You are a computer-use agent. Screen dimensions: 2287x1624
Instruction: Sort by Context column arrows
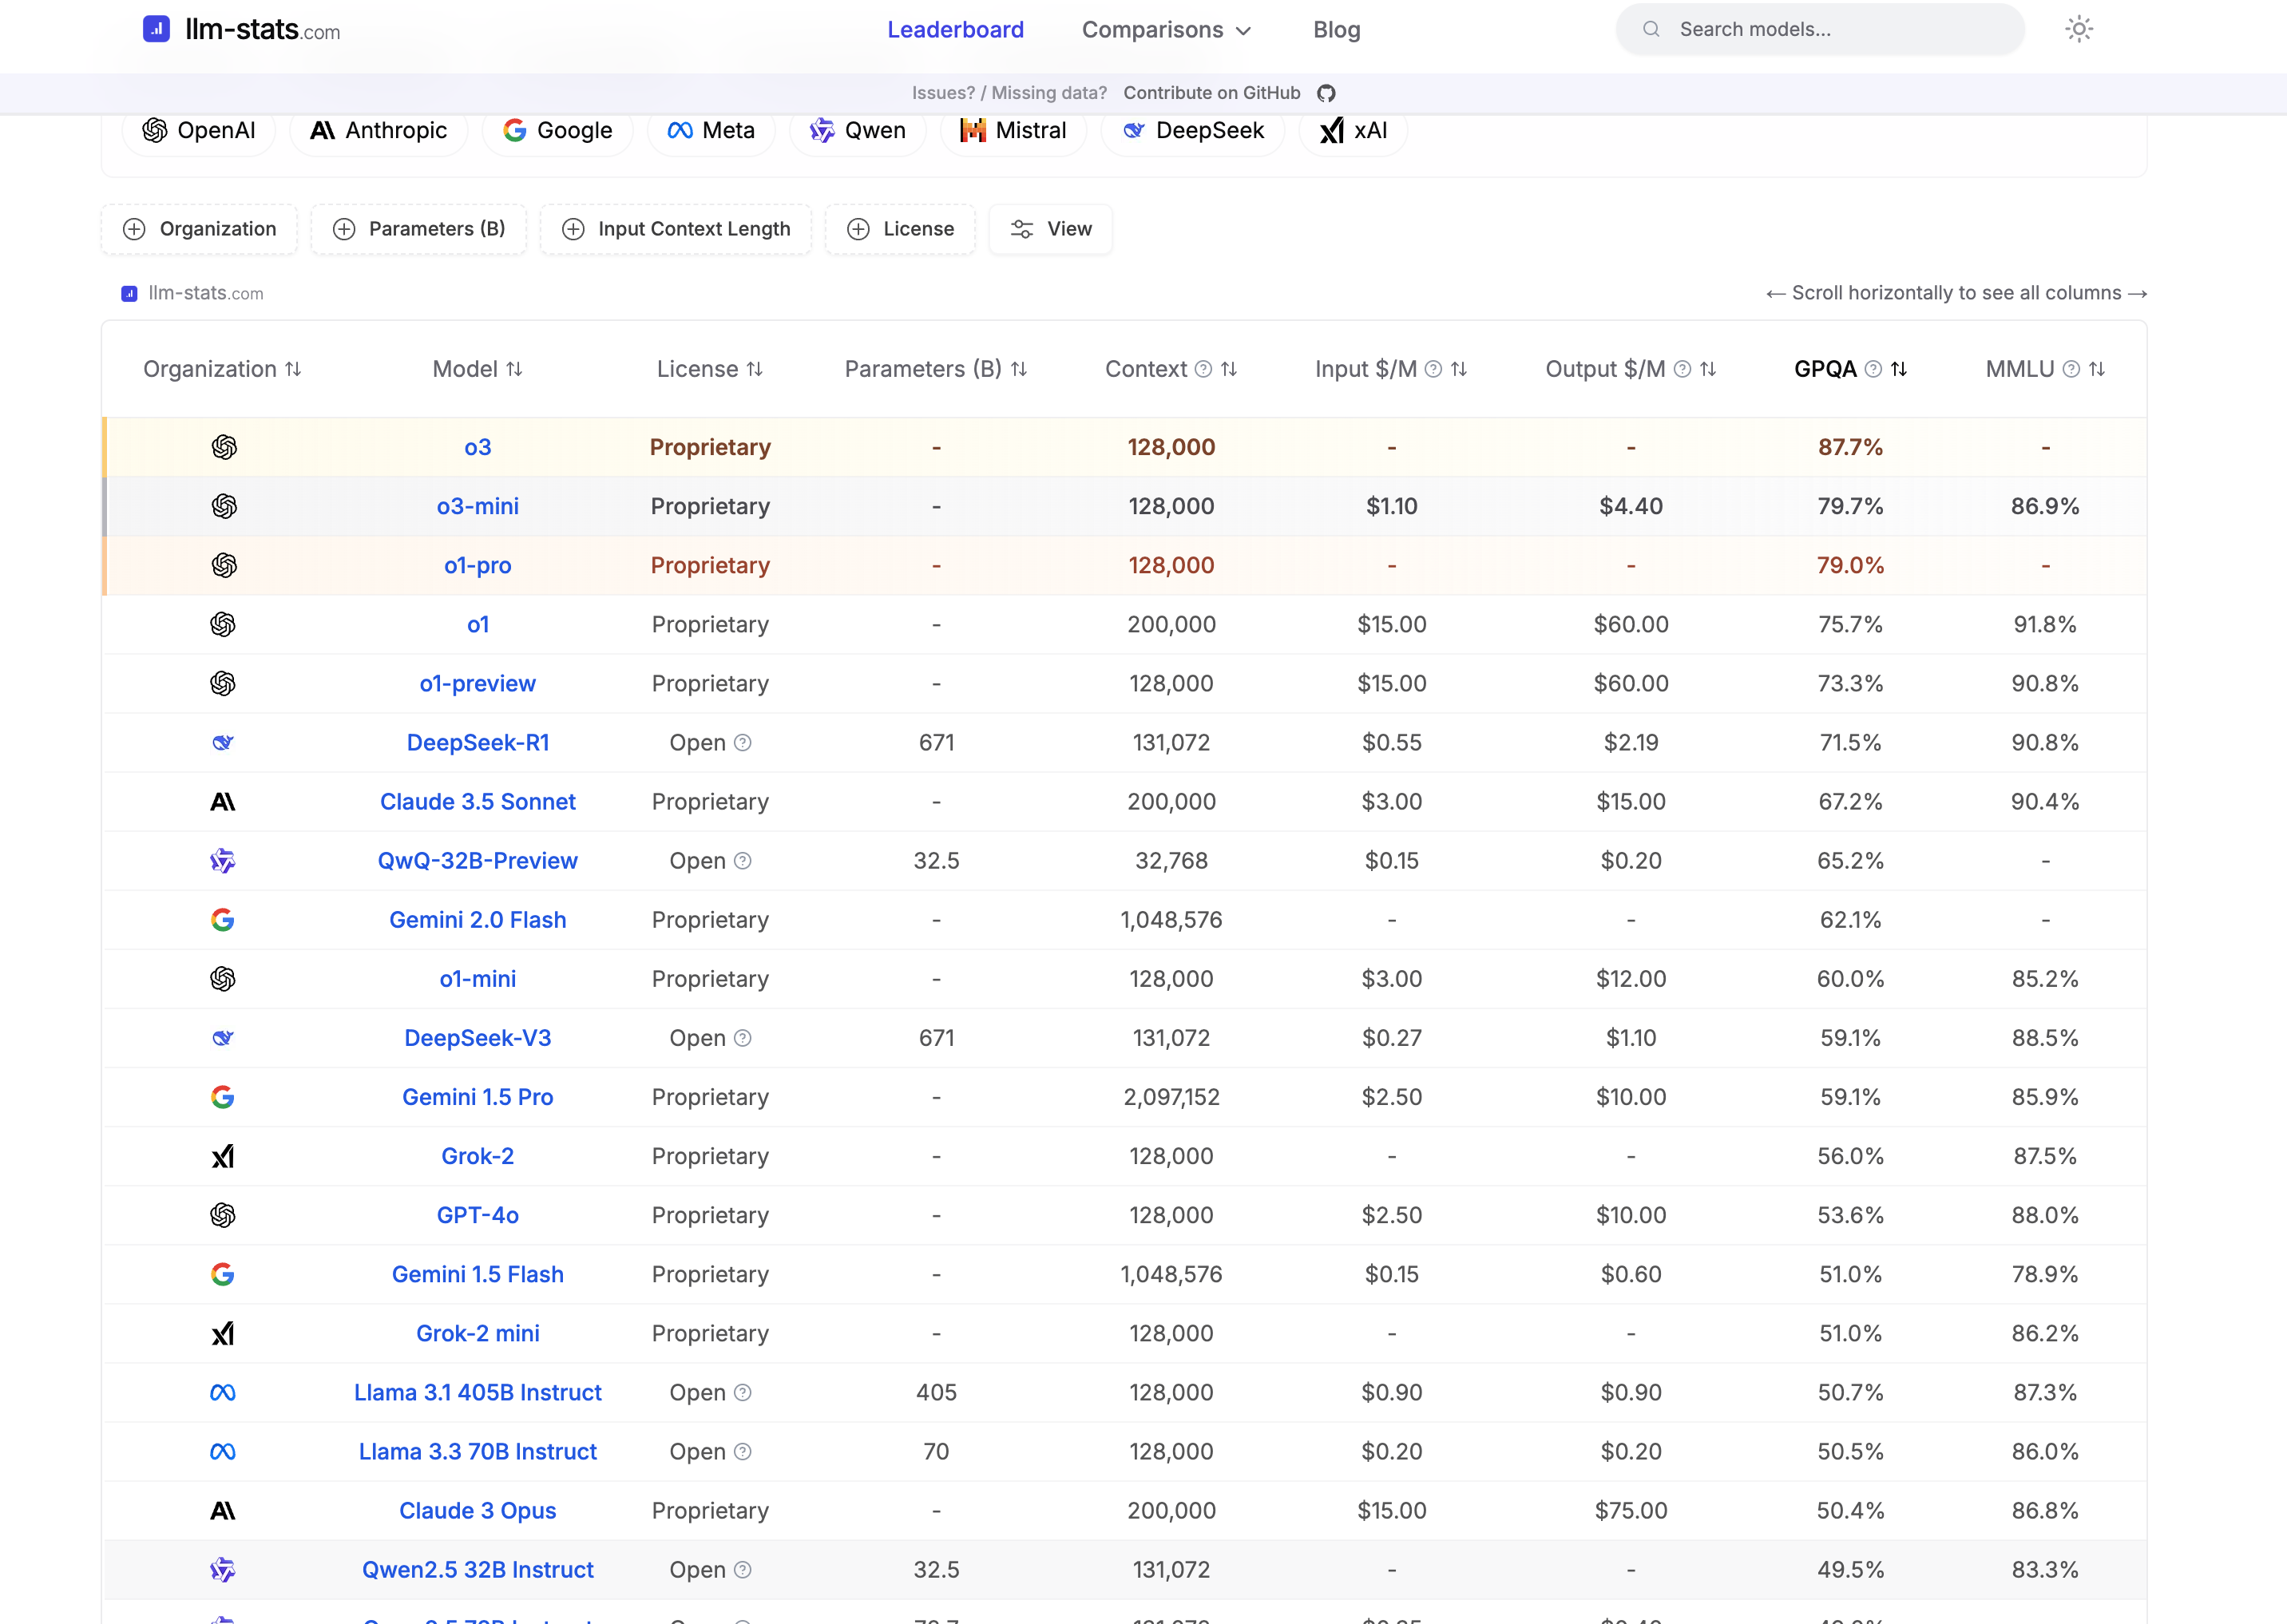(1229, 369)
